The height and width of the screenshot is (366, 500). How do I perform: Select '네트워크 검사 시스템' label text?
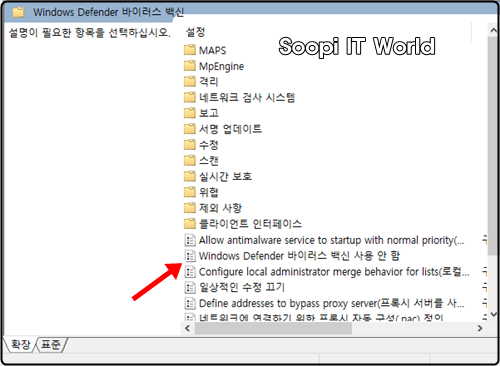pos(247,97)
